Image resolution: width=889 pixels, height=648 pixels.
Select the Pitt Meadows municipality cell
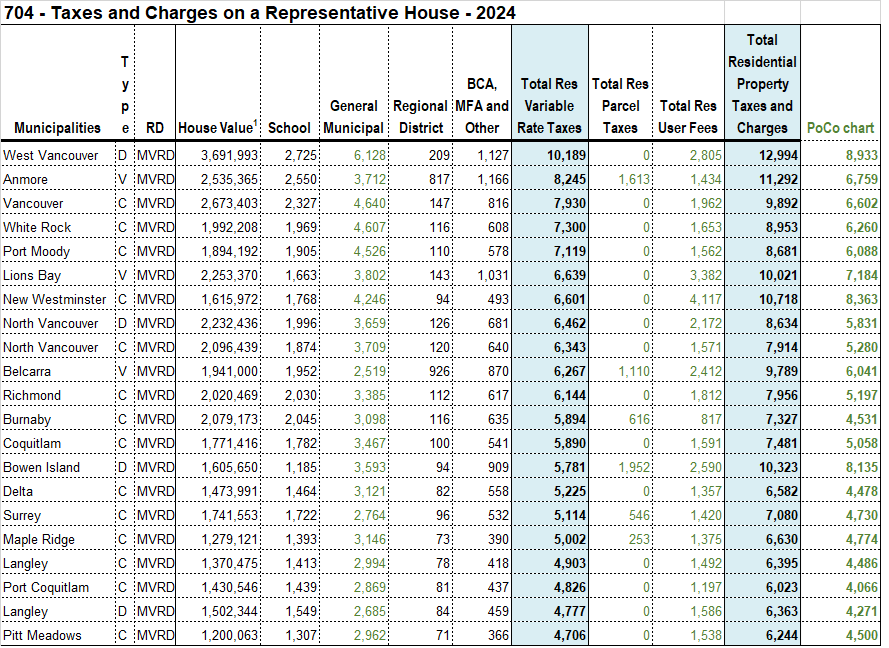[x=43, y=635]
